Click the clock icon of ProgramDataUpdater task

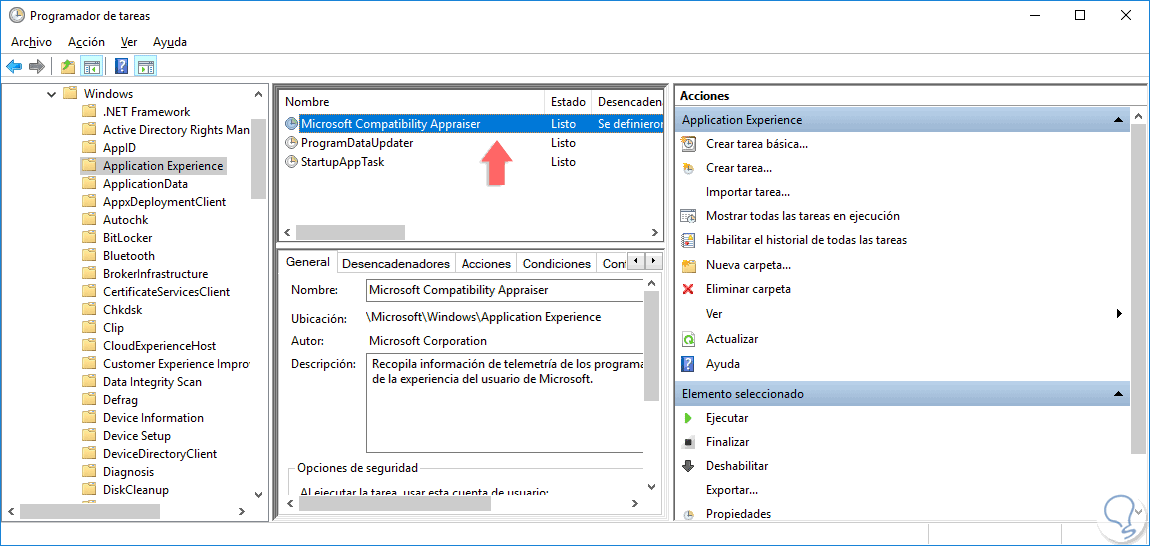coord(291,143)
